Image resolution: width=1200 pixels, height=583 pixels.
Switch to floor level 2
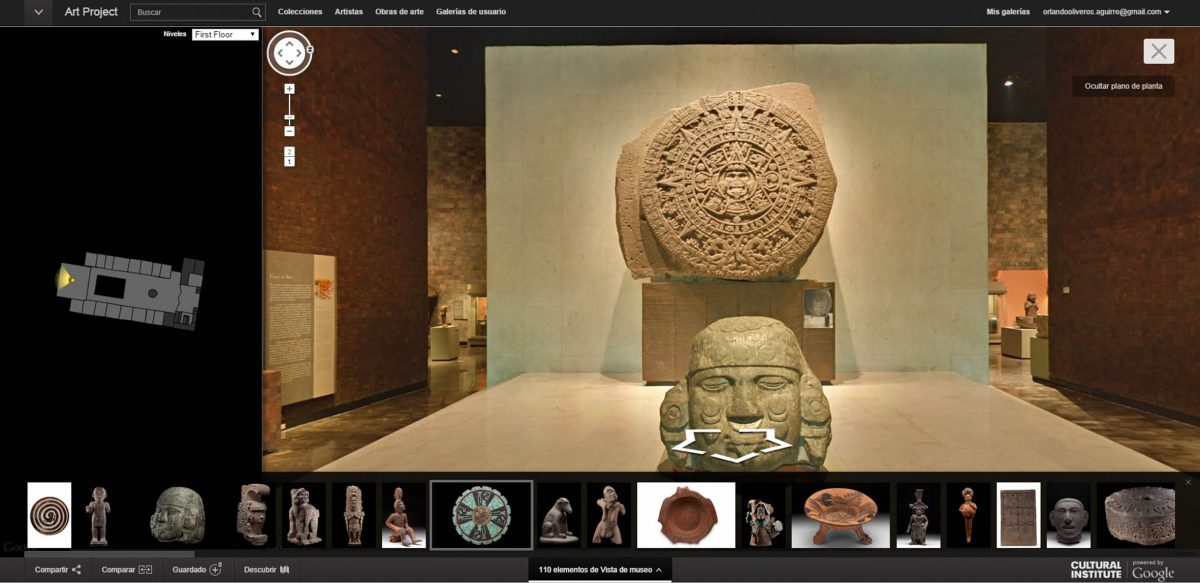[289, 151]
